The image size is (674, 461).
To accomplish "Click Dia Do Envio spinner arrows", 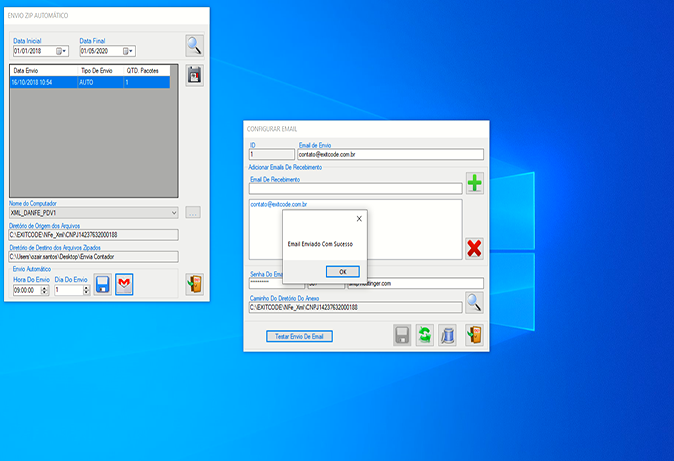I will (x=86, y=290).
